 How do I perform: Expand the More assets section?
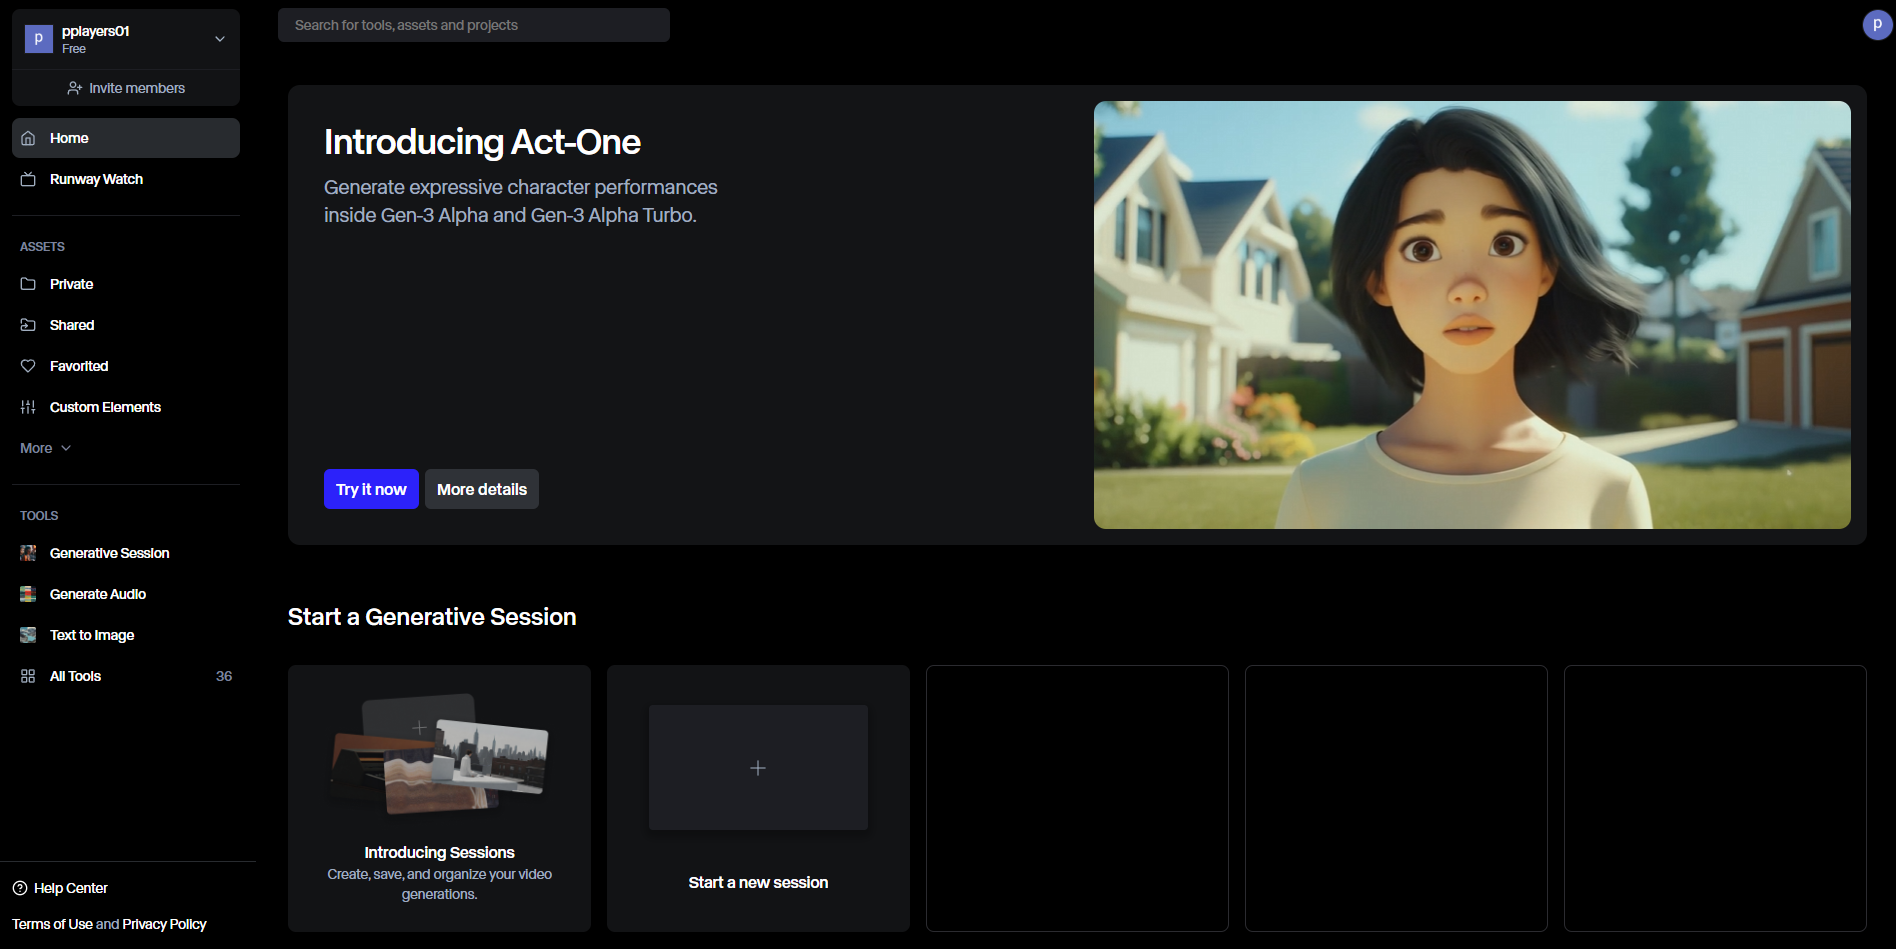click(45, 448)
